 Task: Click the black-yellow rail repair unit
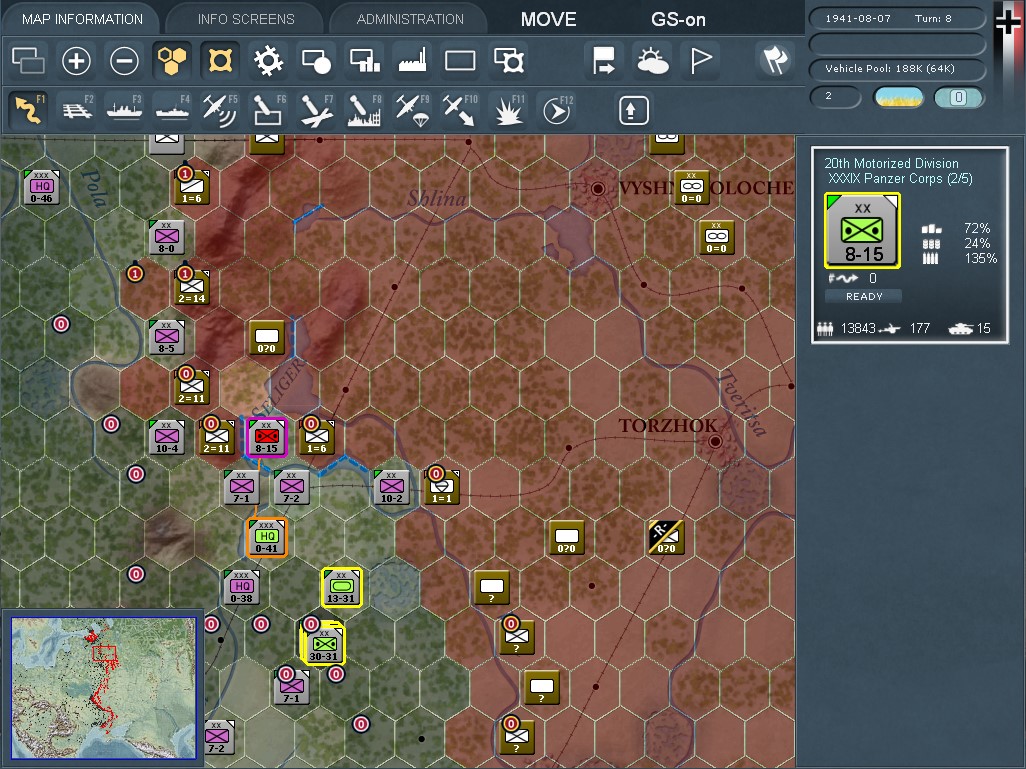pyautogui.click(x=666, y=537)
